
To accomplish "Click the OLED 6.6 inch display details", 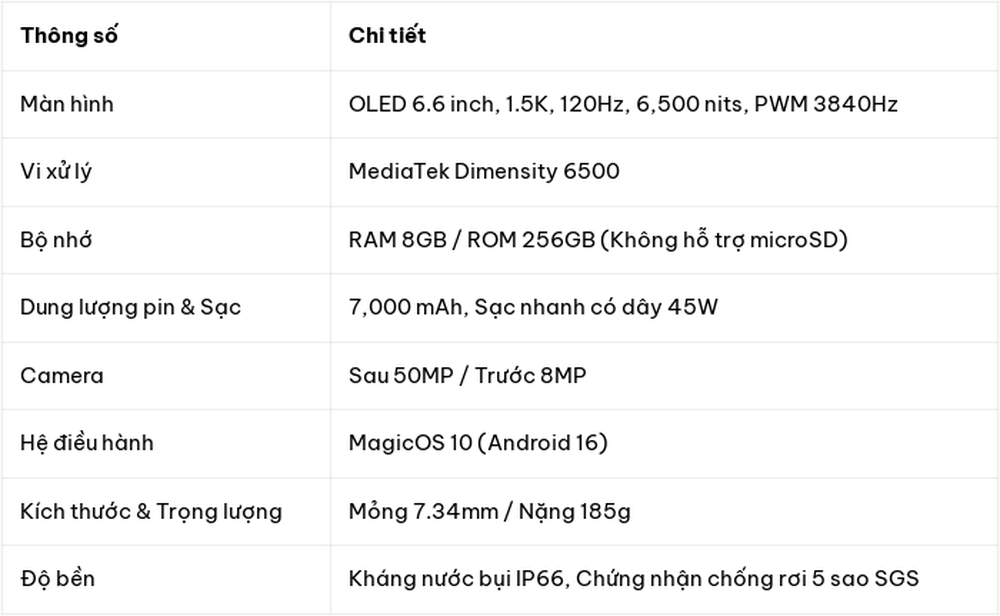I will [623, 104].
